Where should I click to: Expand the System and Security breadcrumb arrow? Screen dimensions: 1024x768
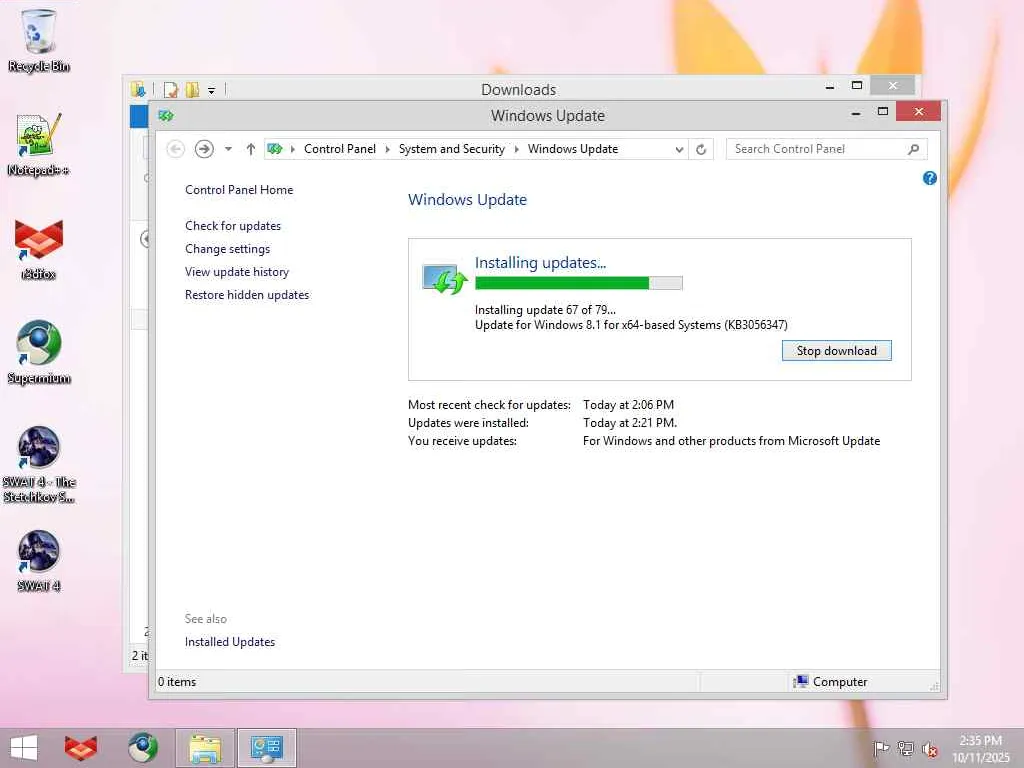click(517, 149)
